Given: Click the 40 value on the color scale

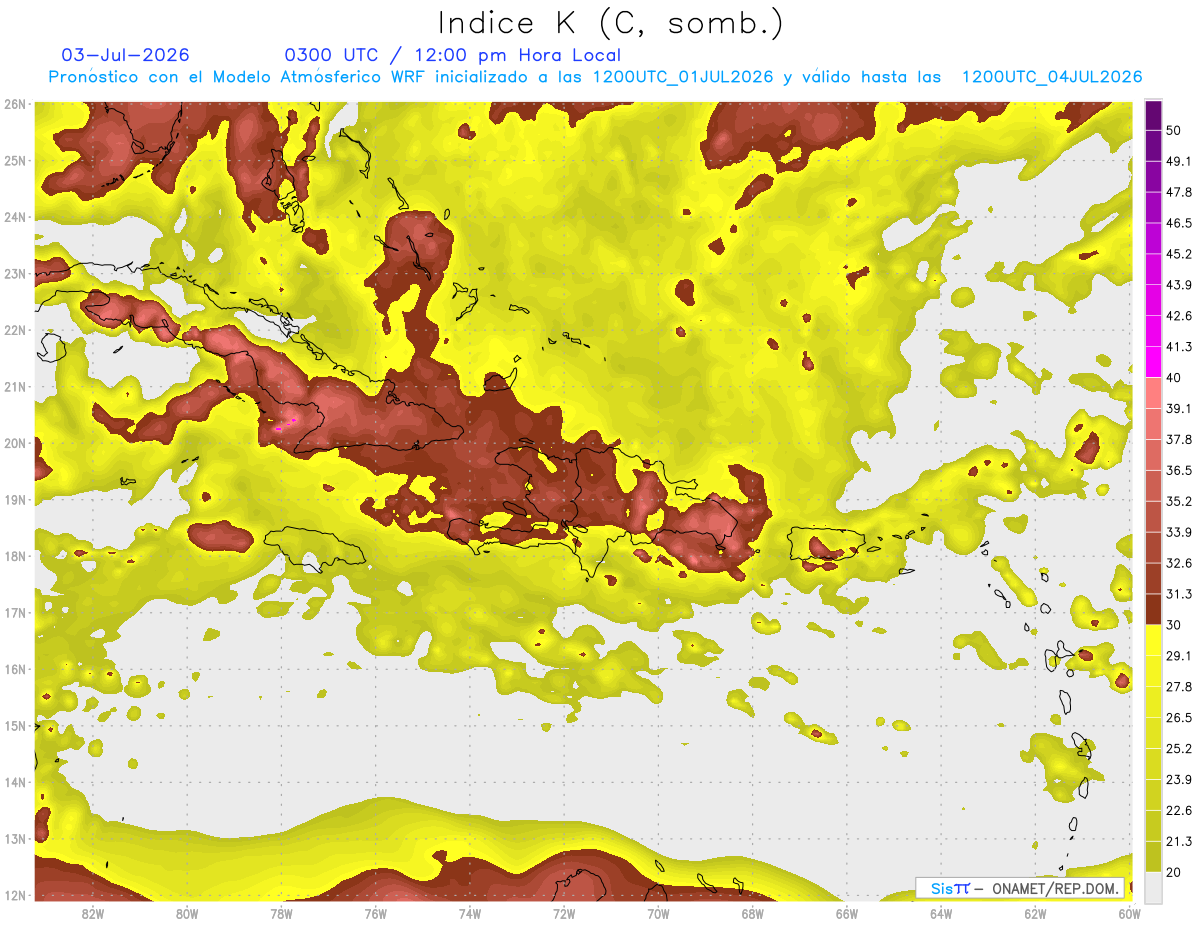Looking at the screenshot, I should pos(1173,378).
